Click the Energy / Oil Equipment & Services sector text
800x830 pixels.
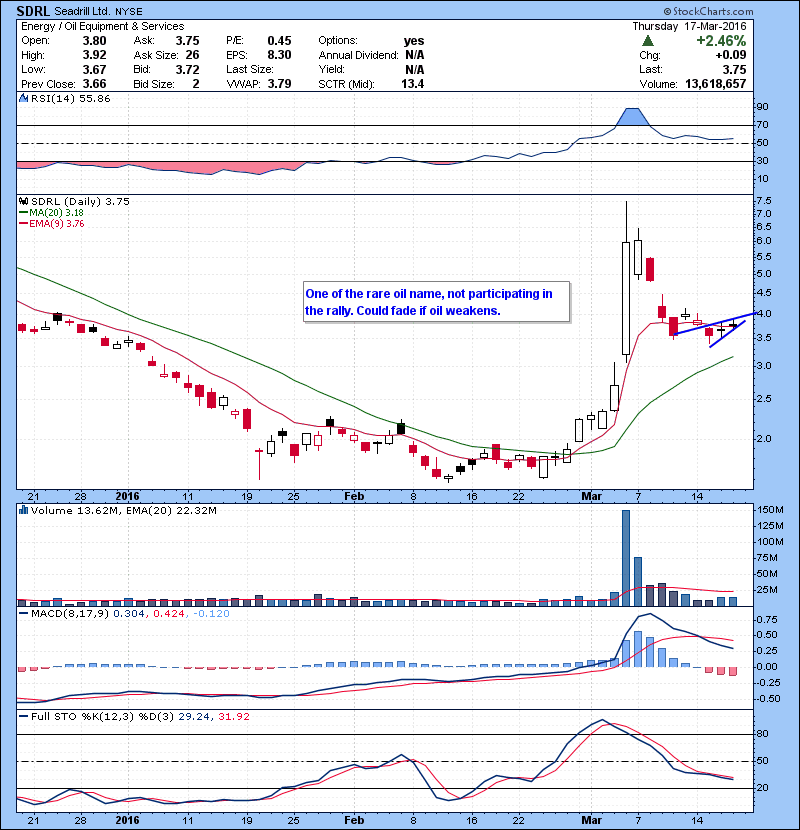click(x=103, y=26)
